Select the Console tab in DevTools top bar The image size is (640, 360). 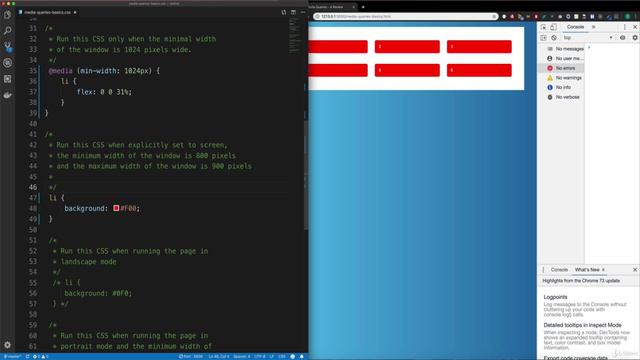pyautogui.click(x=575, y=27)
